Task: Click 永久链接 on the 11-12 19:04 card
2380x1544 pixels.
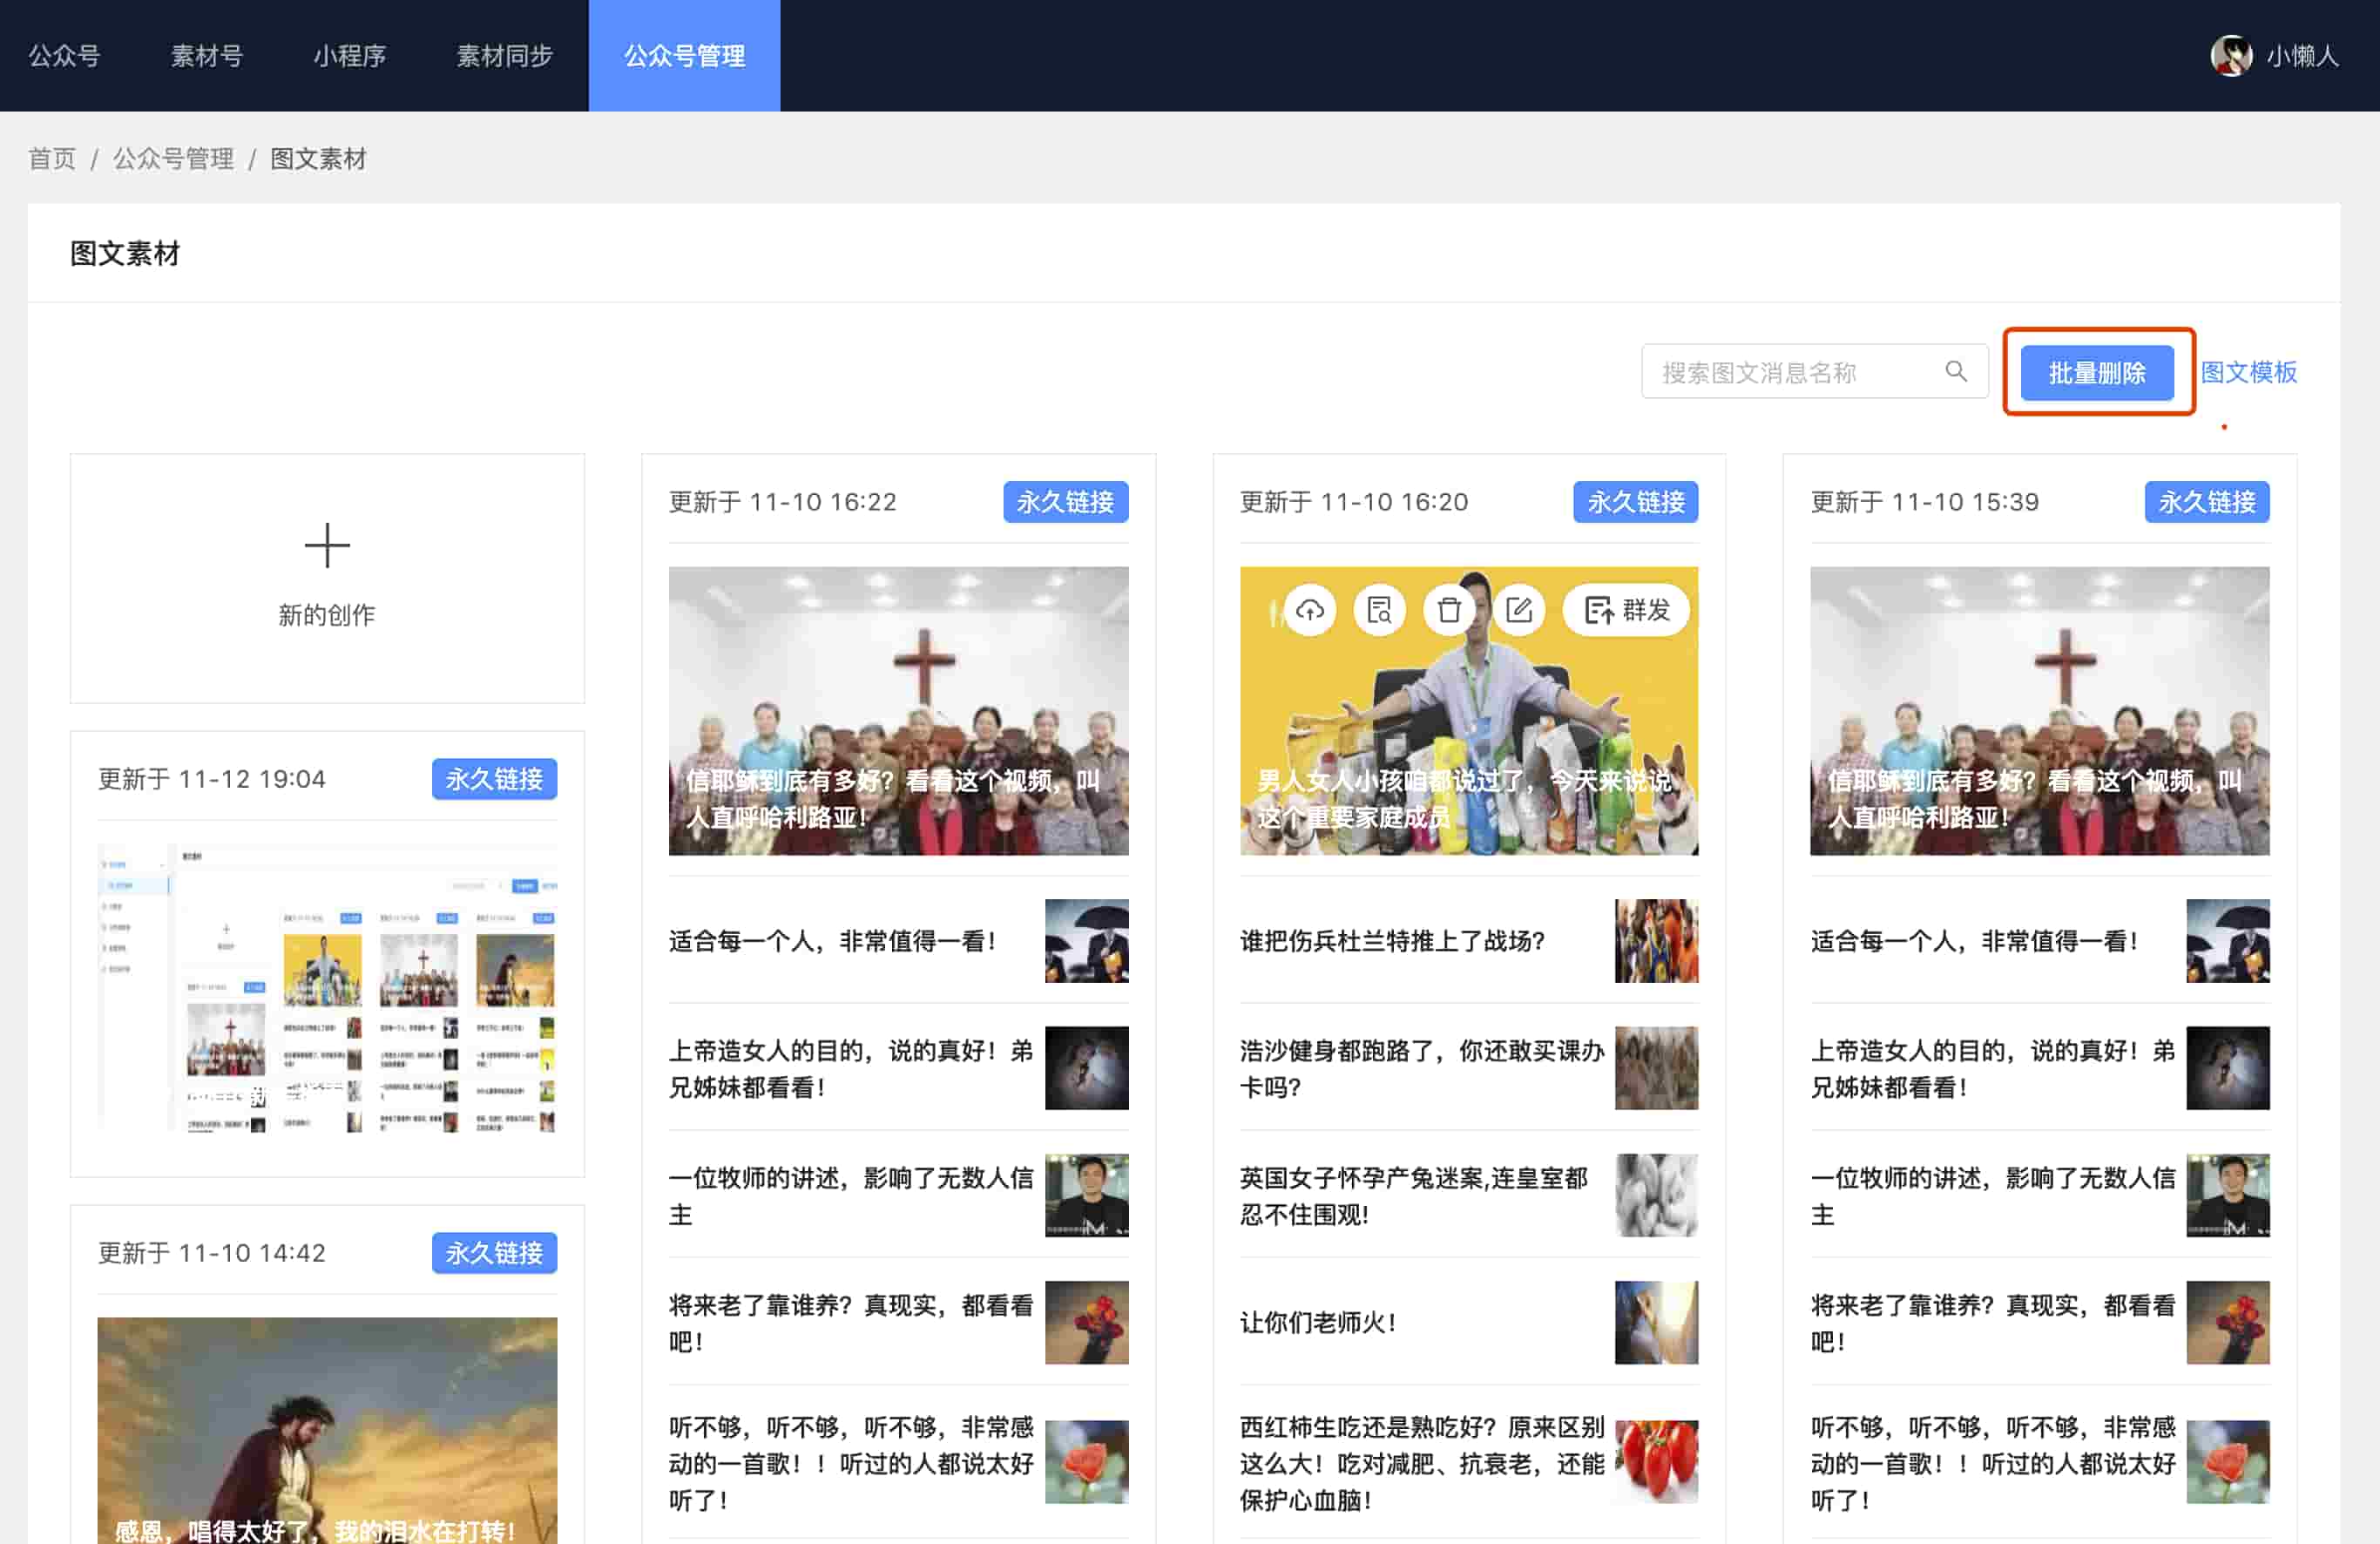Action: pyautogui.click(x=494, y=779)
